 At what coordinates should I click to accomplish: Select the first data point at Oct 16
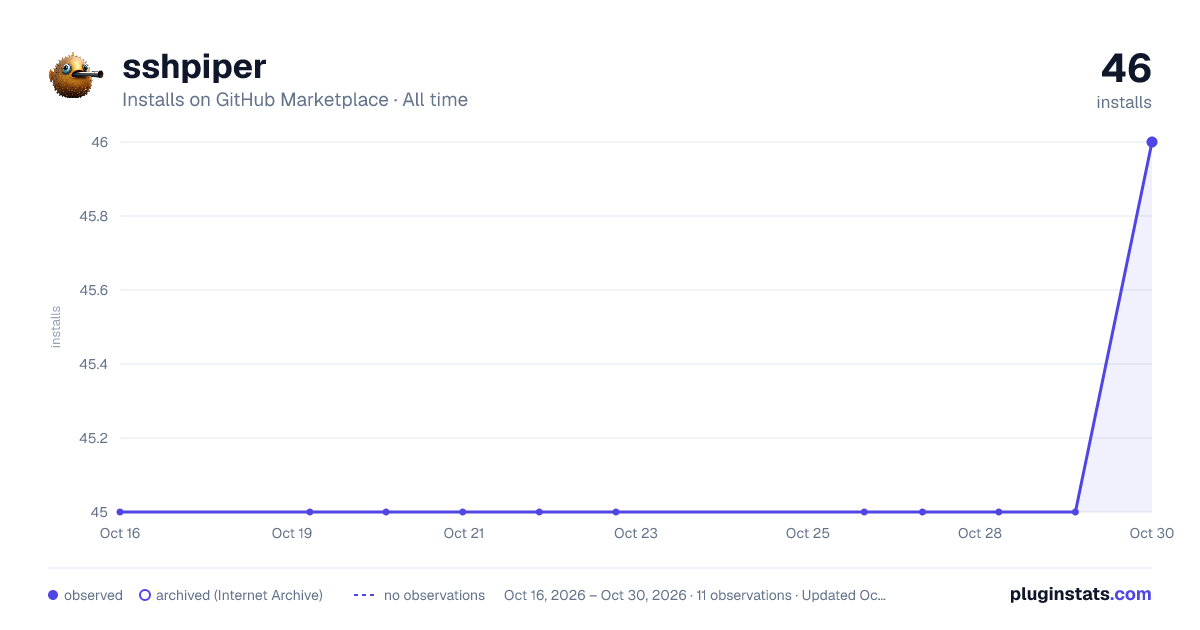(x=120, y=512)
